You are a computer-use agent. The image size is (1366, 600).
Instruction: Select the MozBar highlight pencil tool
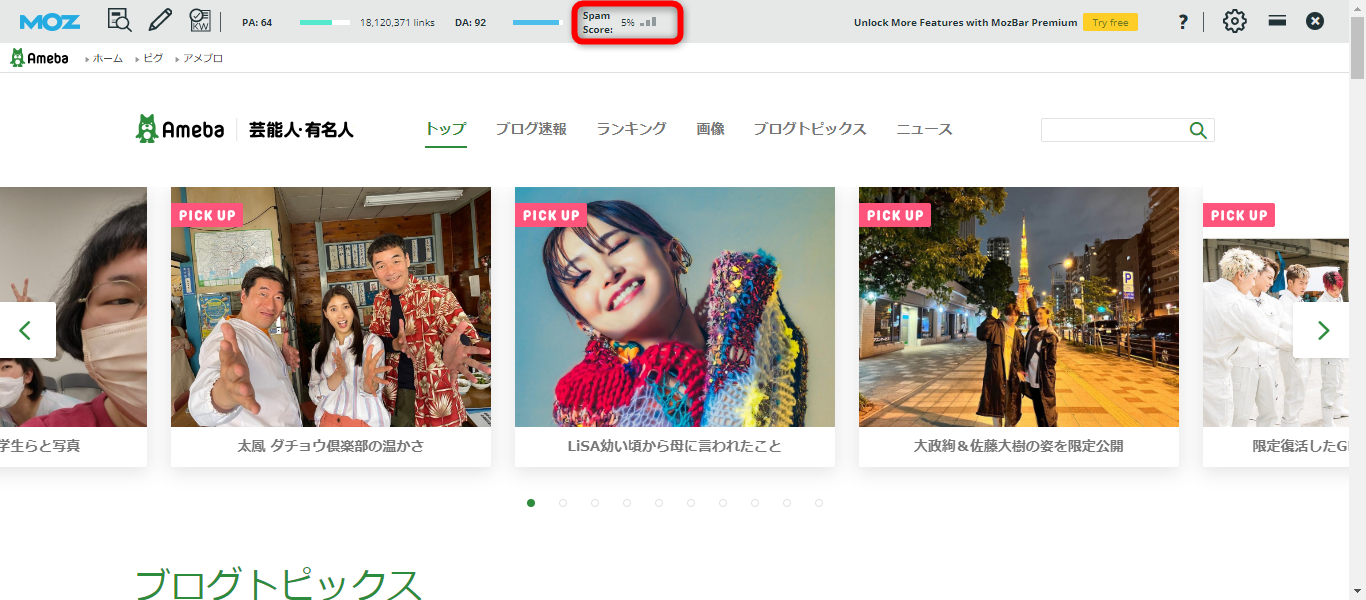point(160,21)
